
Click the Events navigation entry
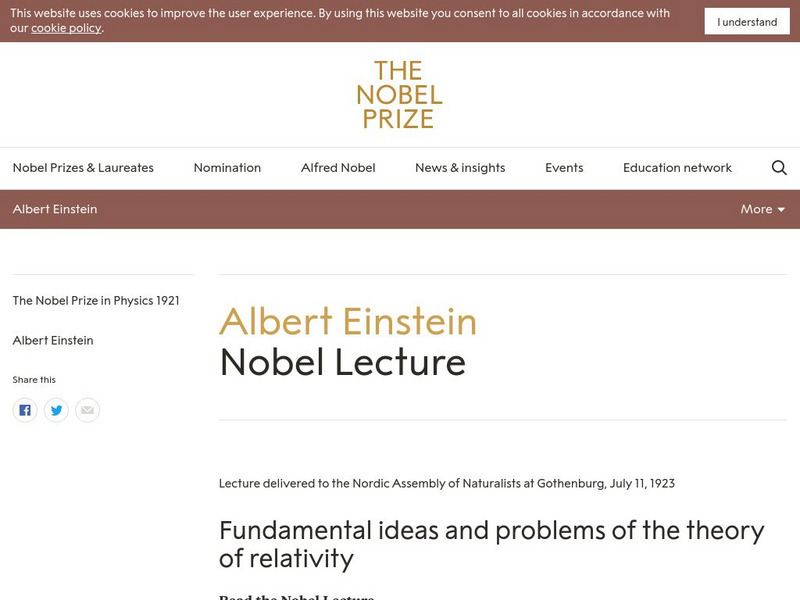coord(564,167)
